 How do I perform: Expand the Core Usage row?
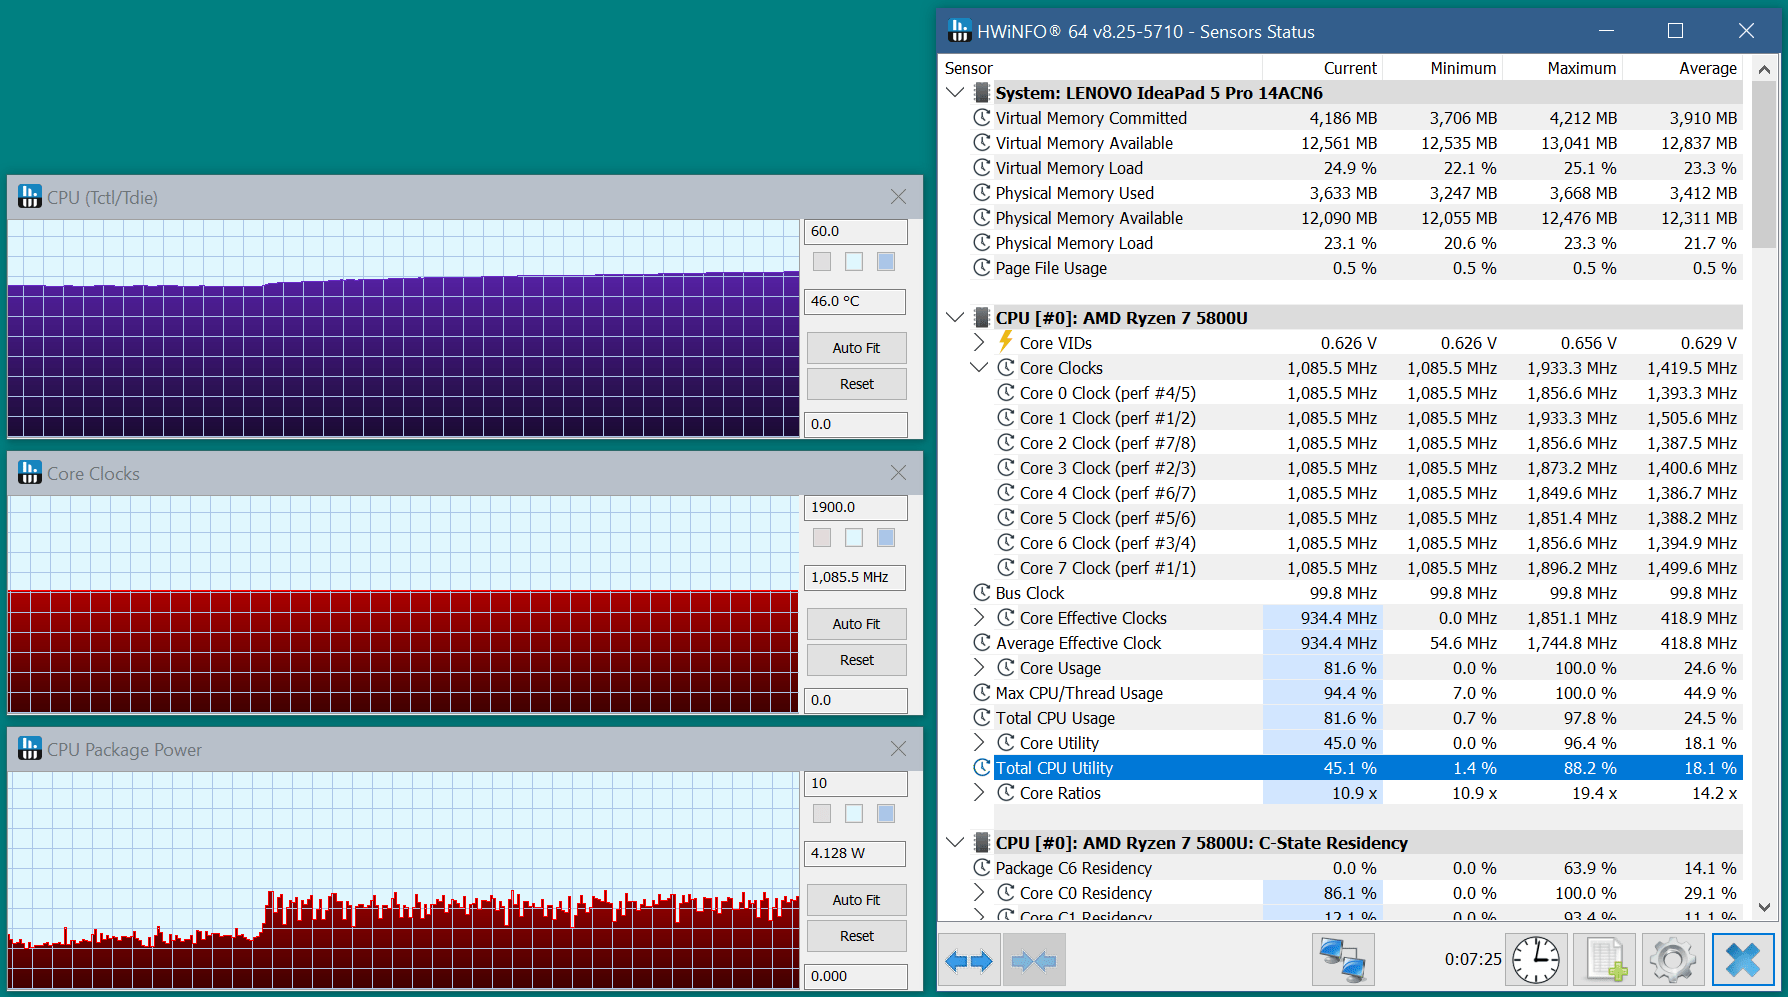pos(979,668)
